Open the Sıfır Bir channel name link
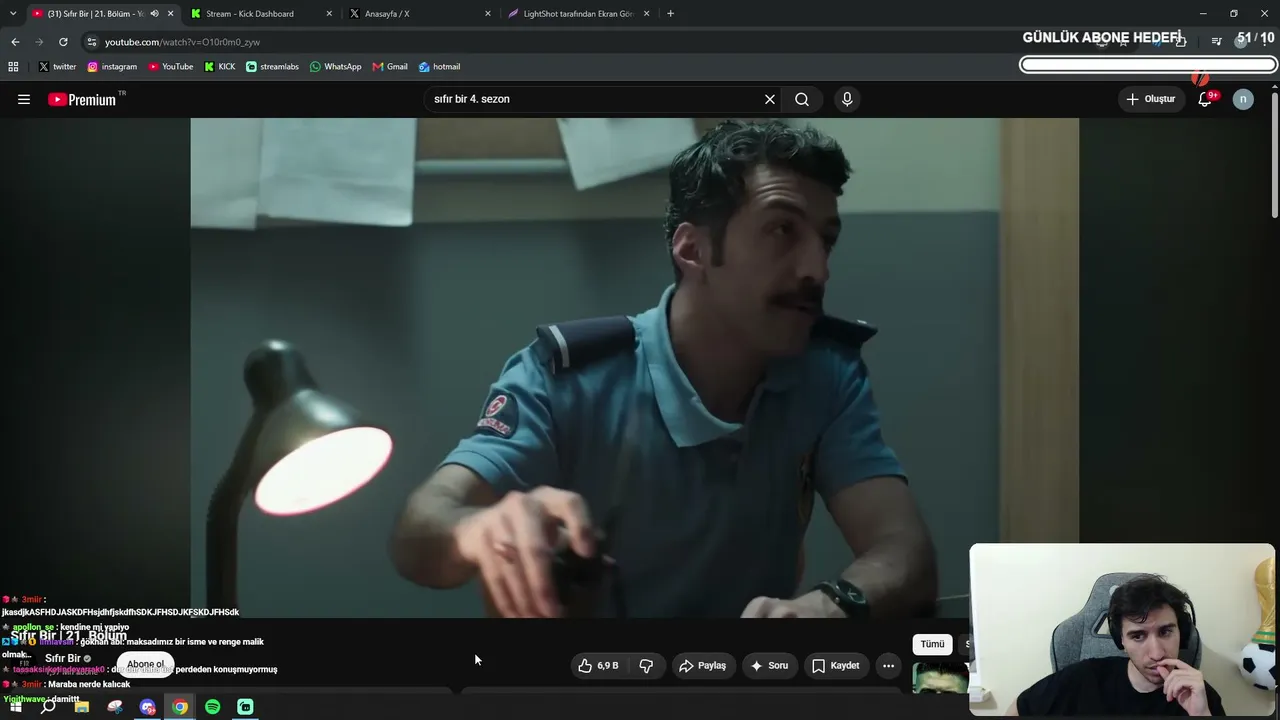 click(x=62, y=658)
